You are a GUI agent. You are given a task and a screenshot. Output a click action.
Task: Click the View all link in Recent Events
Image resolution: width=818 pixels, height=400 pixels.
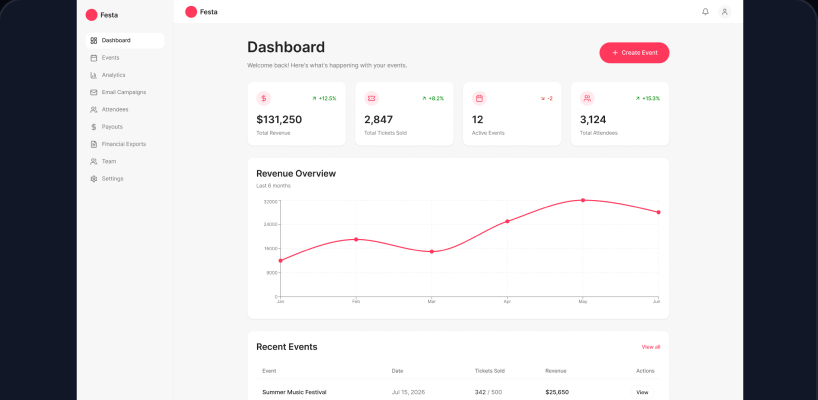point(651,347)
